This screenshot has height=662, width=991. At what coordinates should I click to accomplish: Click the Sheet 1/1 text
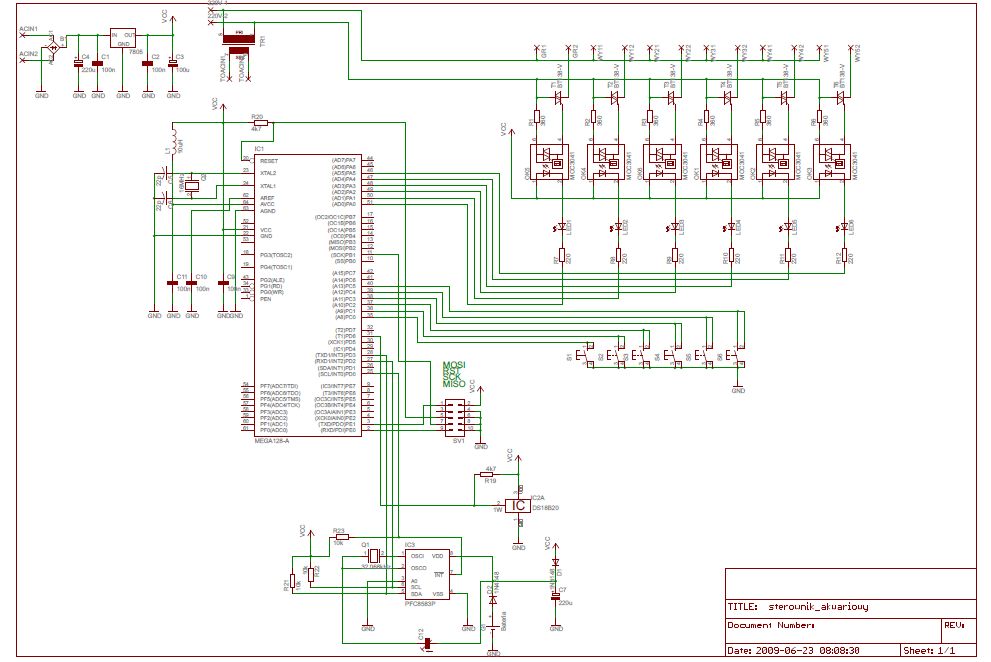click(929, 650)
